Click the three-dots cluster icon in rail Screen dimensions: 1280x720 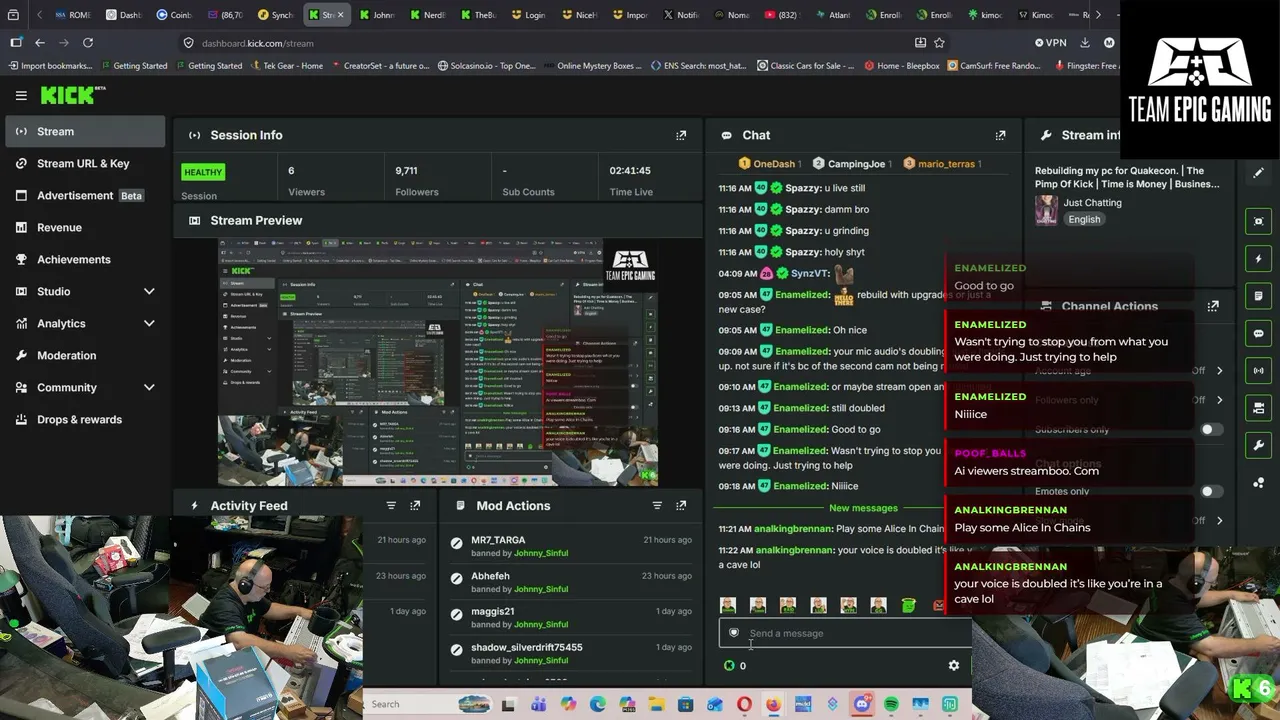tap(1258, 482)
